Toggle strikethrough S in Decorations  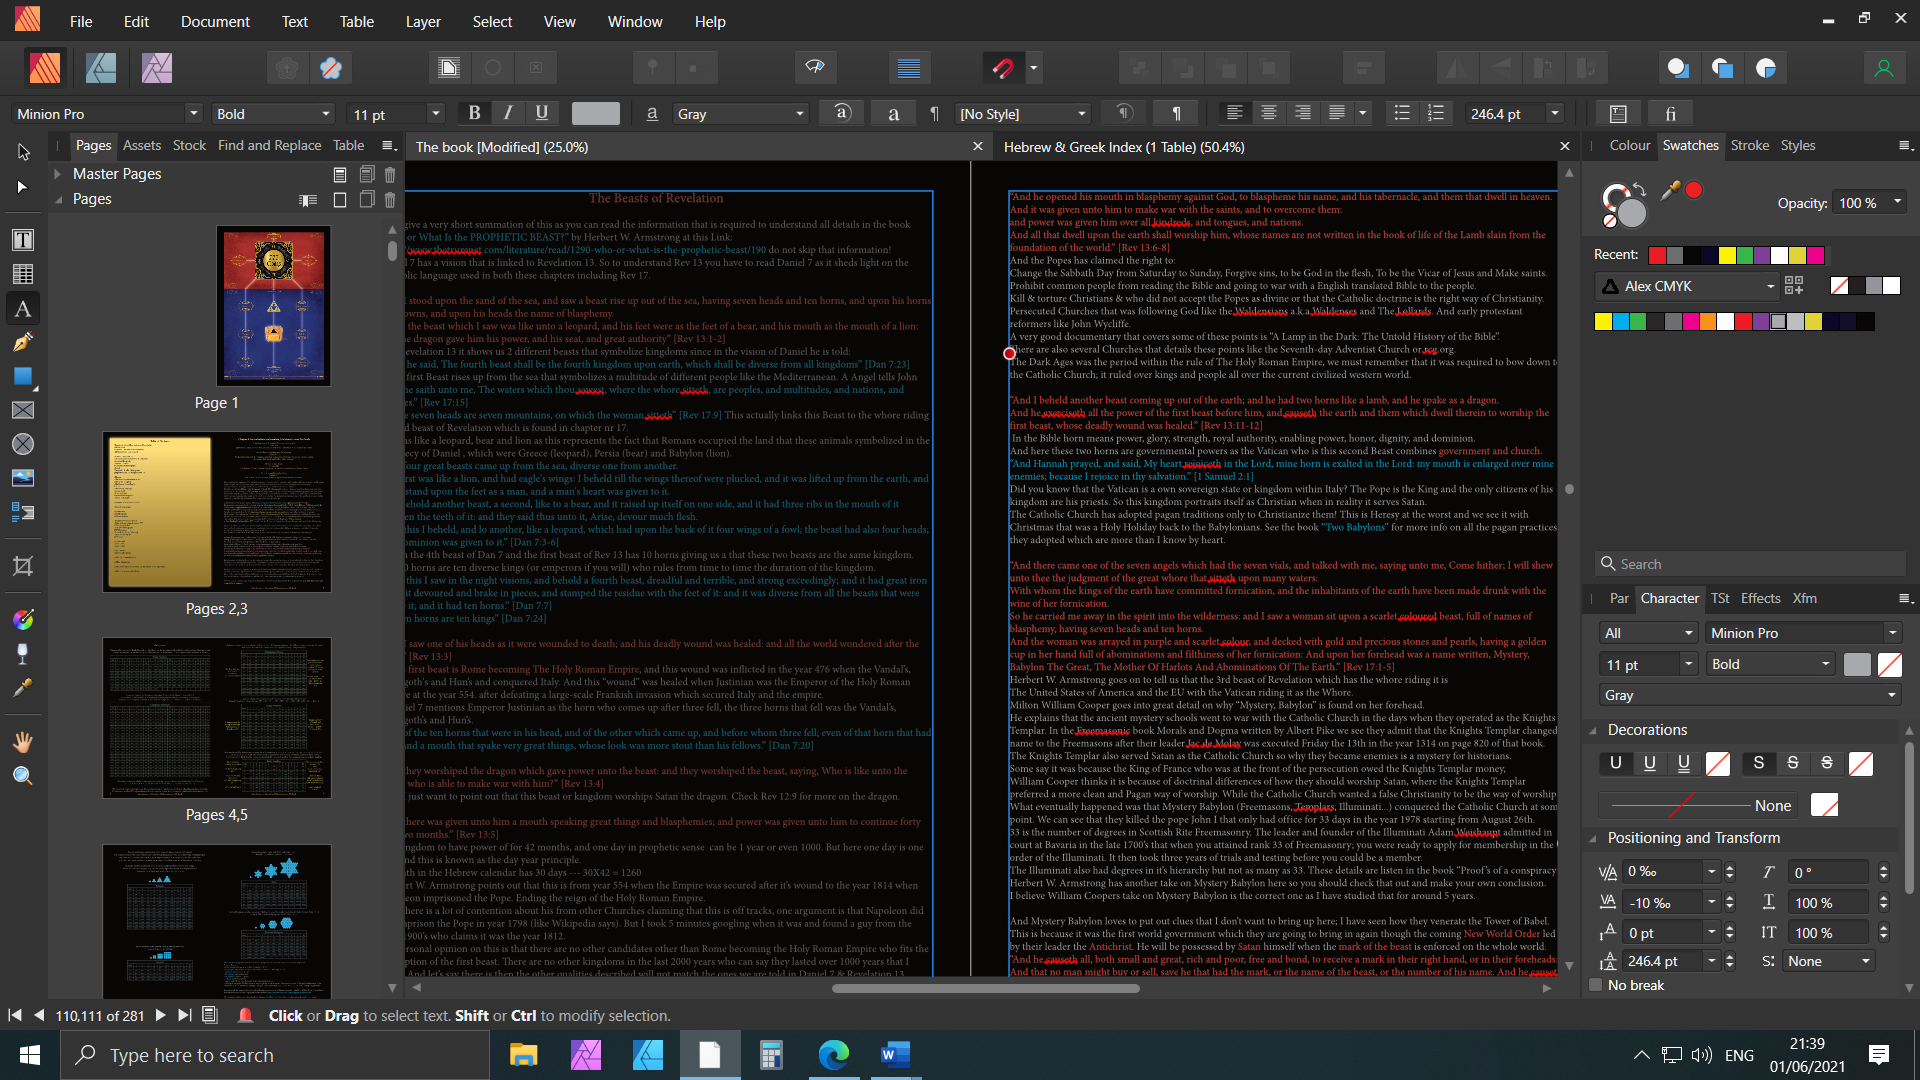(x=1793, y=763)
